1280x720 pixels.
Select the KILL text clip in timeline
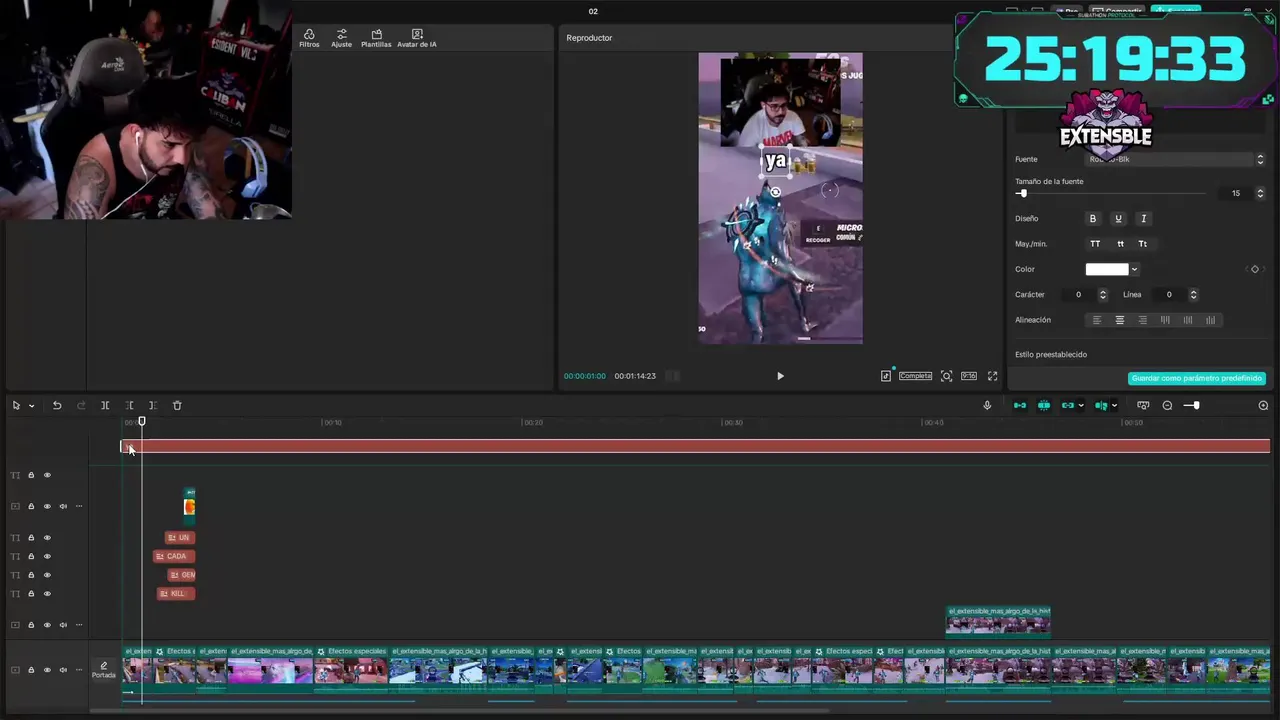click(x=176, y=594)
